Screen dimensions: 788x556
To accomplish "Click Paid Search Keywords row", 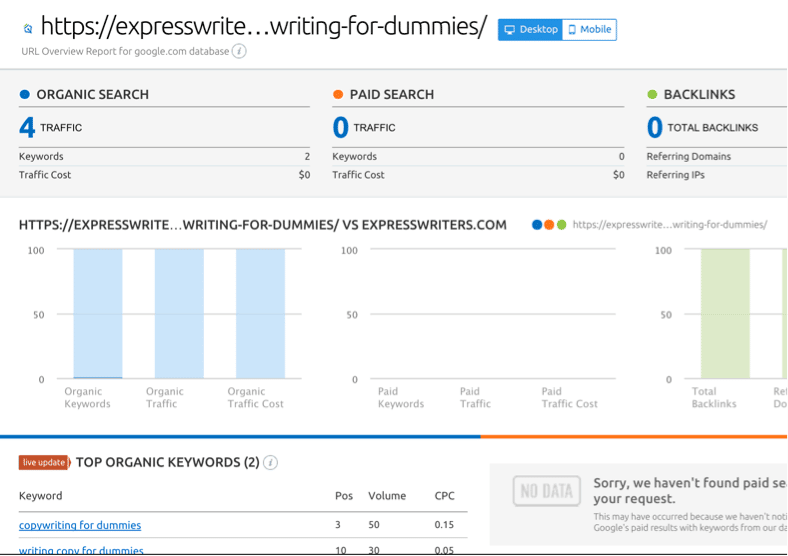I will click(x=478, y=156).
